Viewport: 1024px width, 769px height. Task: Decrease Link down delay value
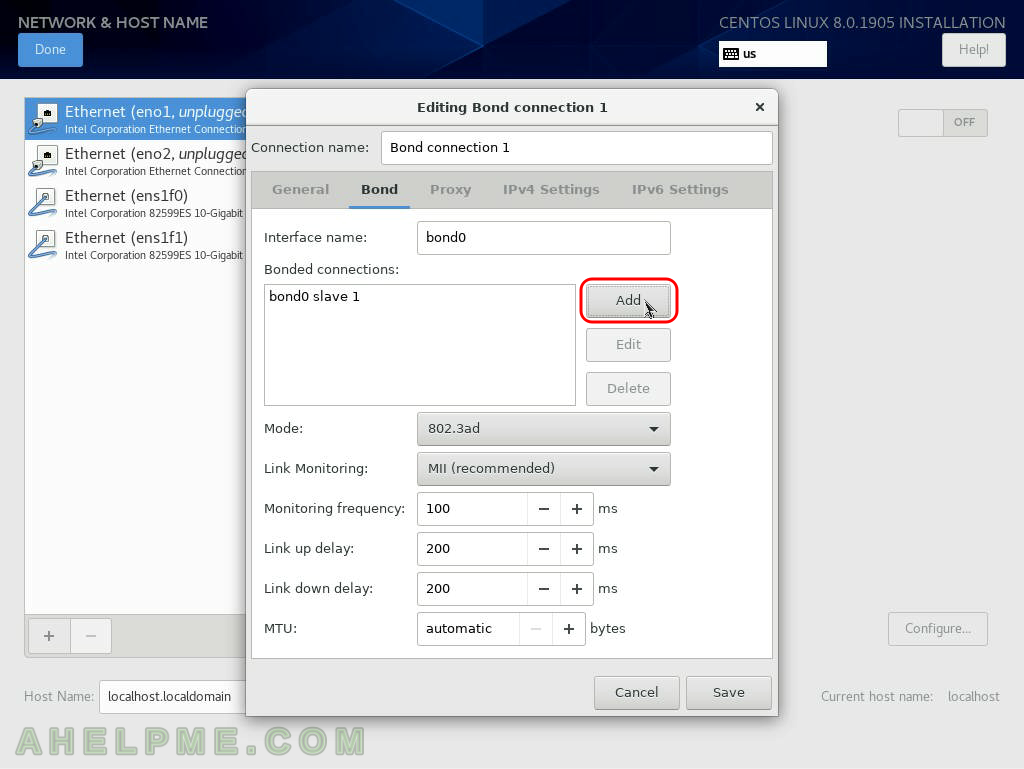(544, 589)
